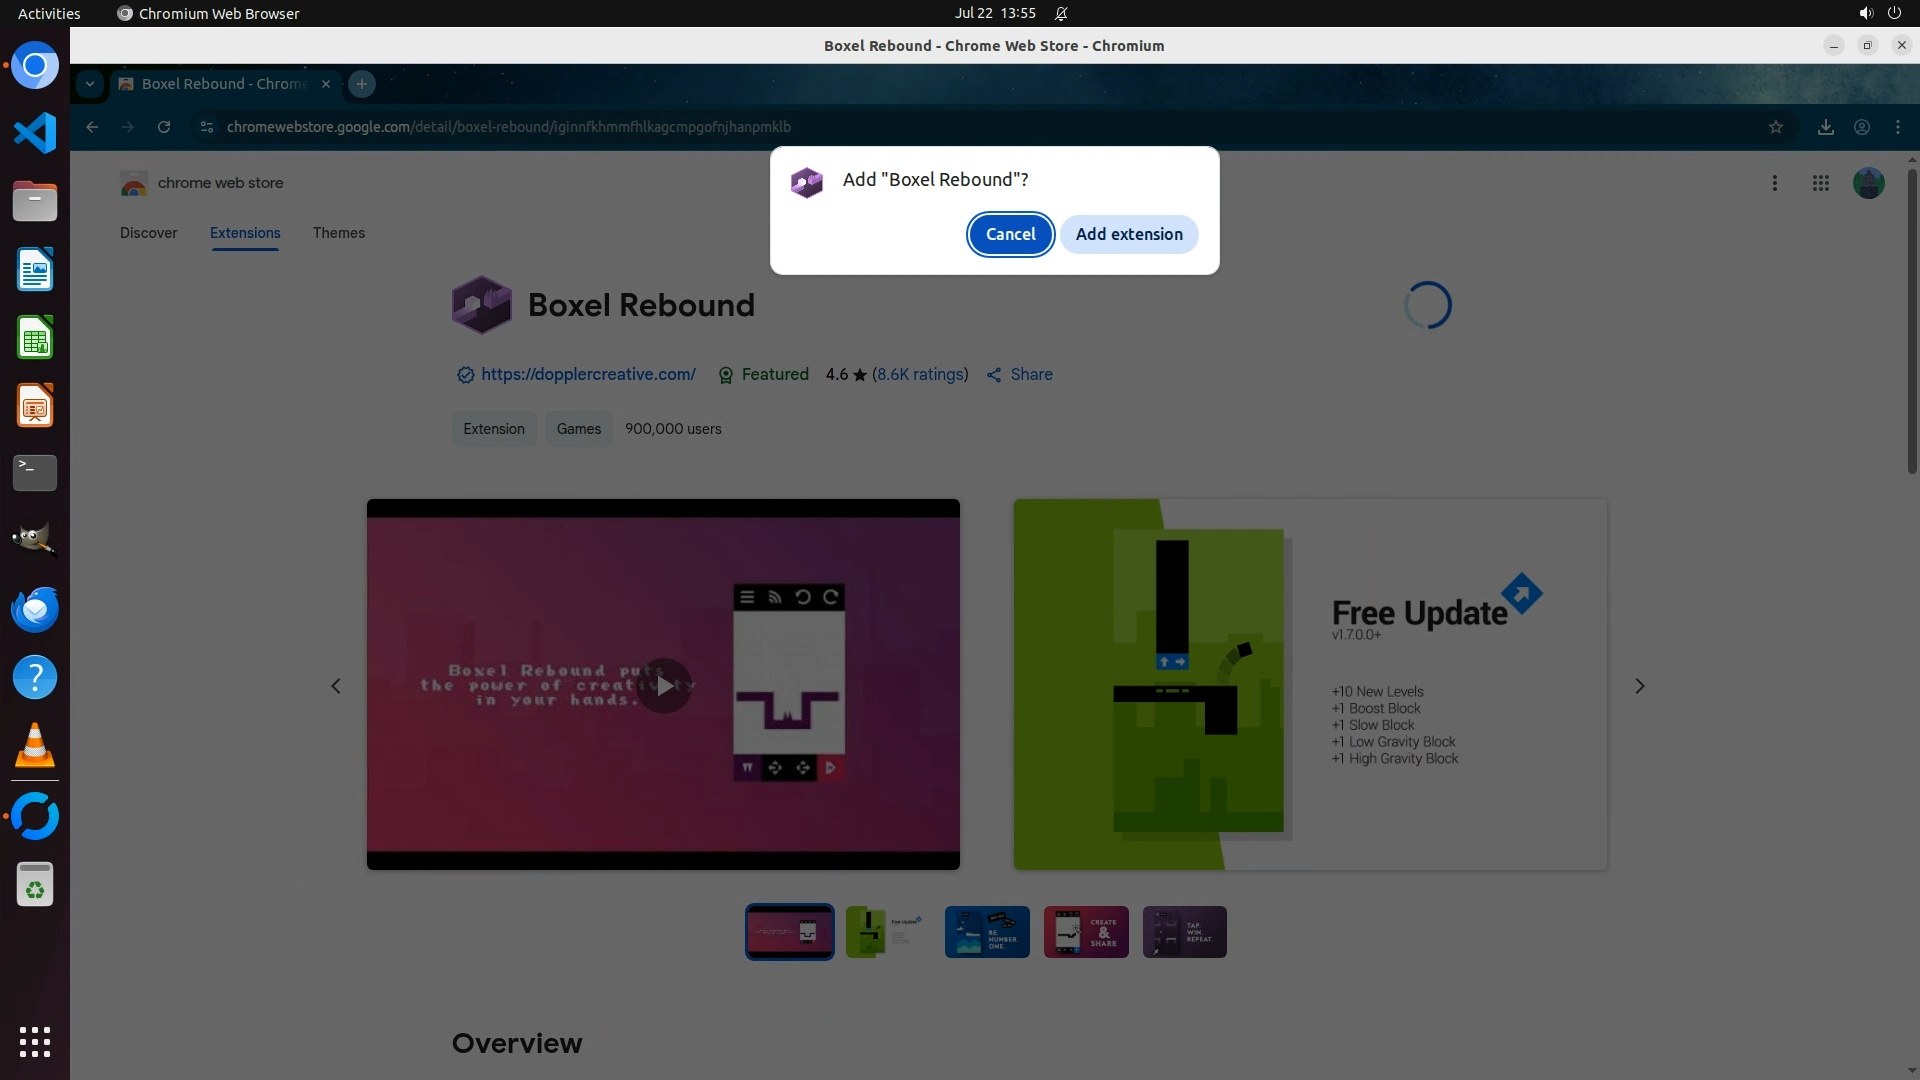Open Chromium three-dot main menu

pyautogui.click(x=1897, y=127)
